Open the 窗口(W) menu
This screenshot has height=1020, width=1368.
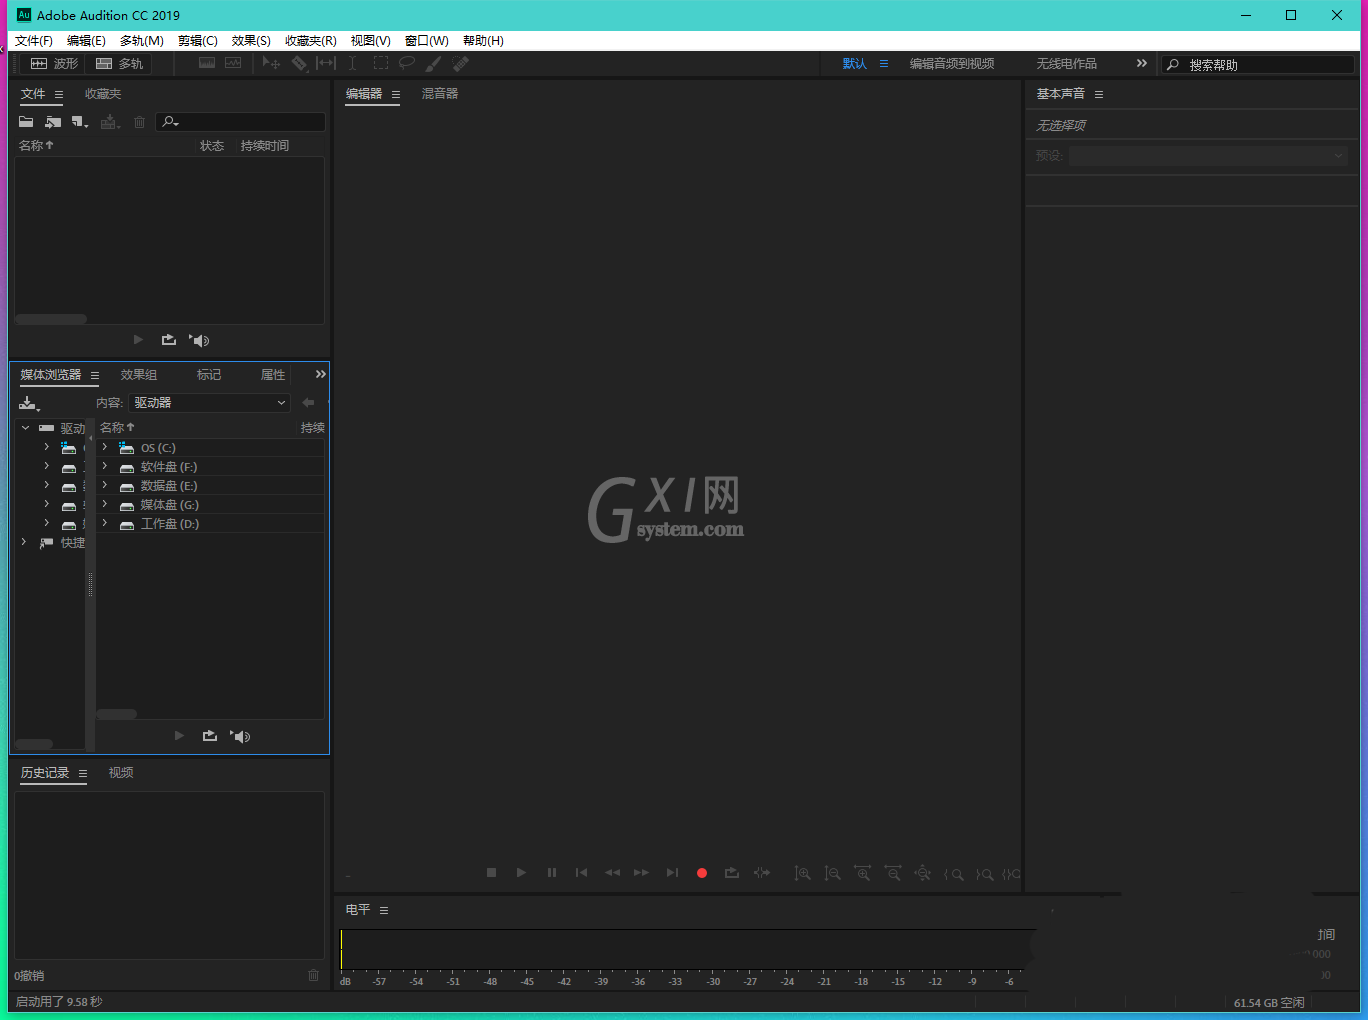coord(427,41)
